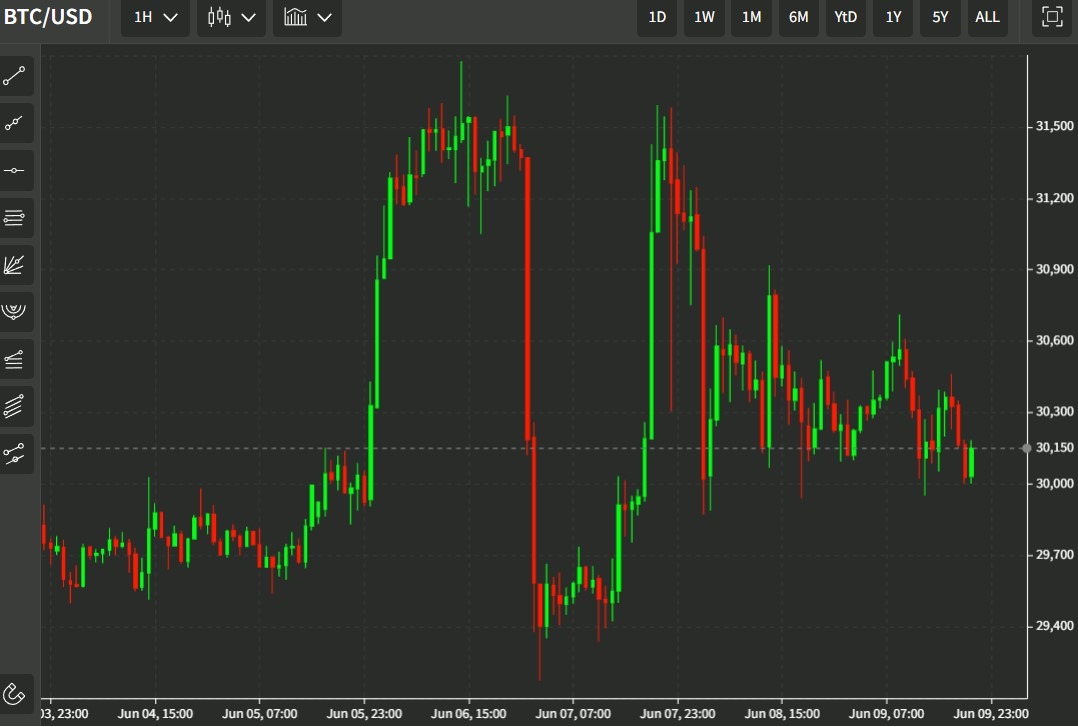Click the 30,000 price axis label

(1055, 484)
